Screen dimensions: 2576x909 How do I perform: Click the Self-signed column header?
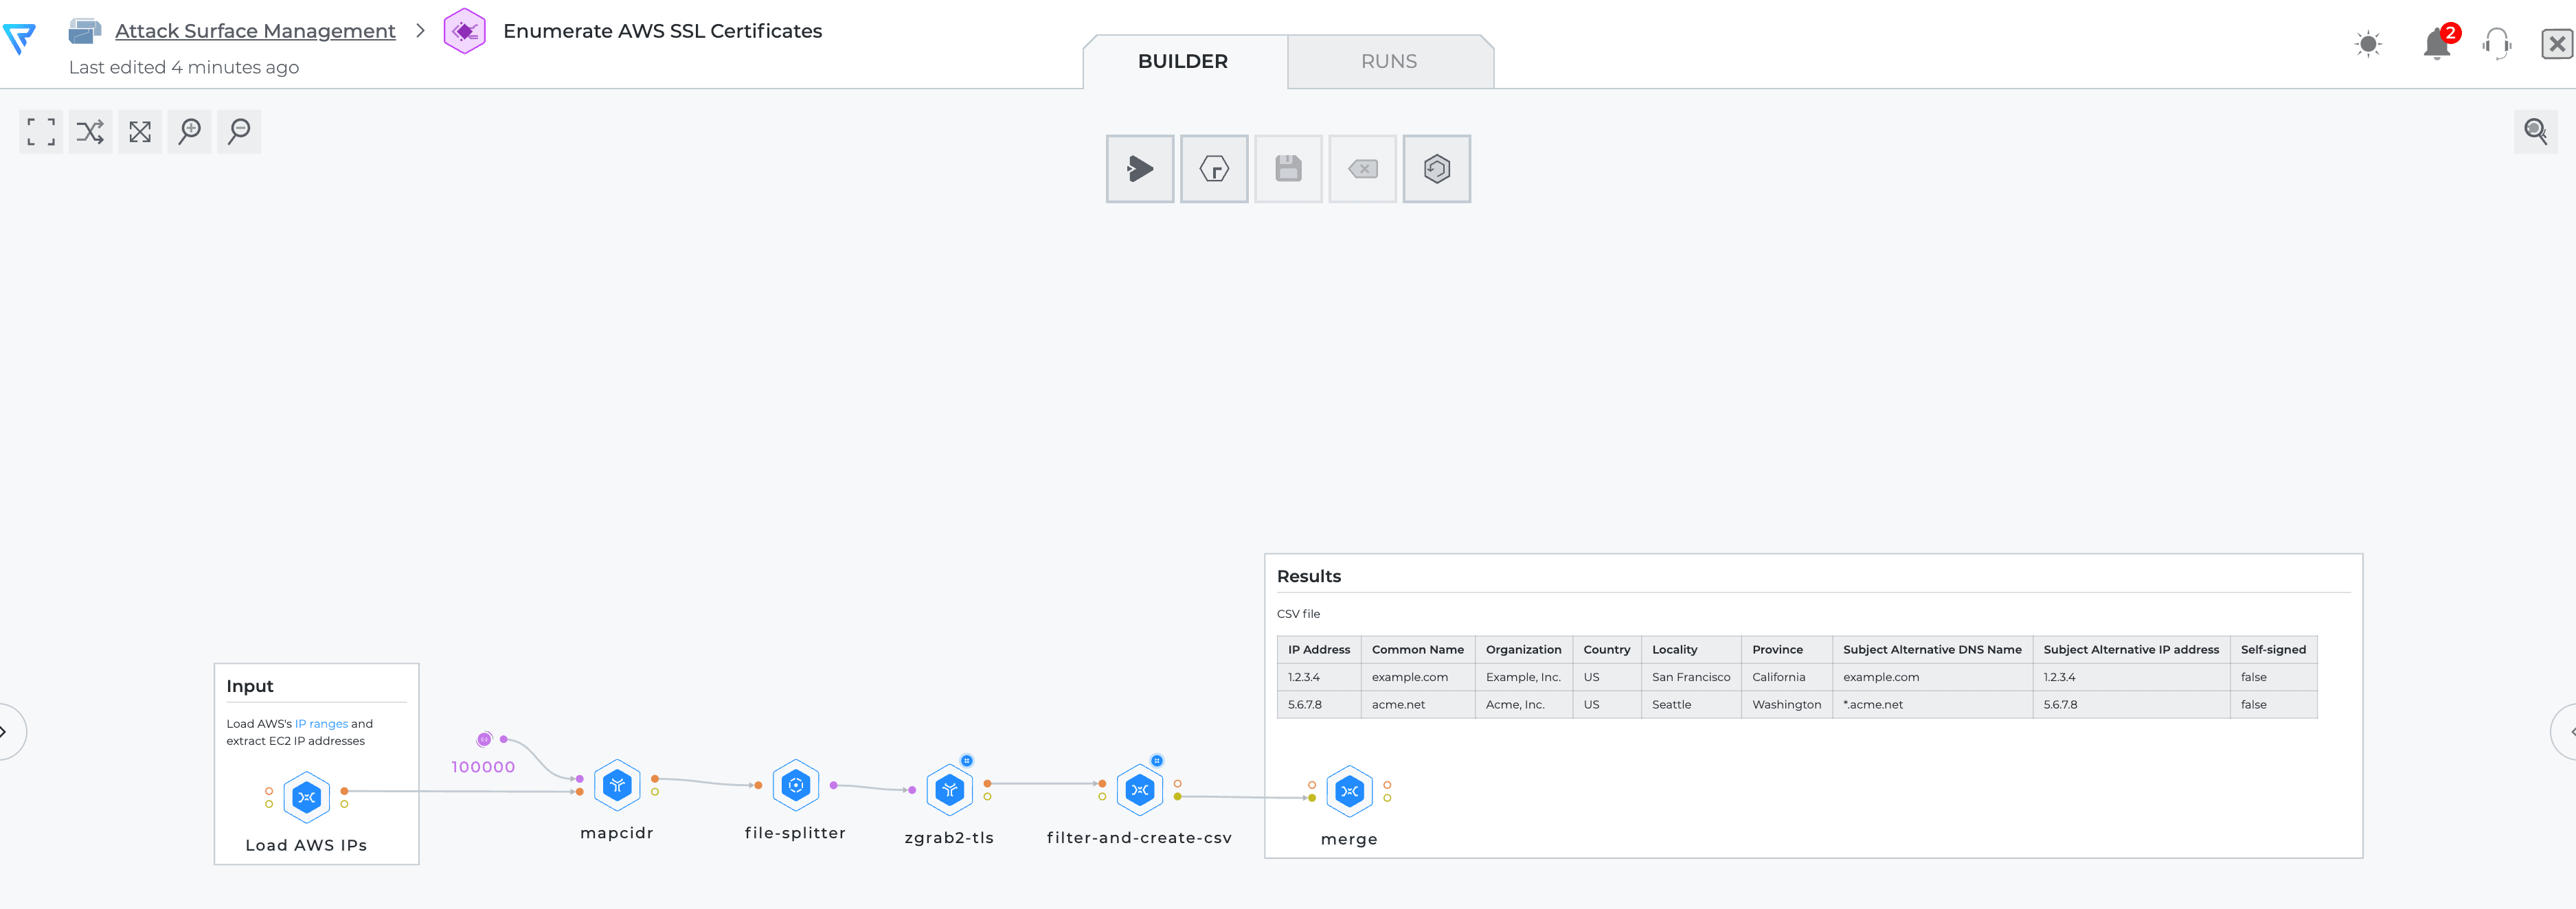2273,650
